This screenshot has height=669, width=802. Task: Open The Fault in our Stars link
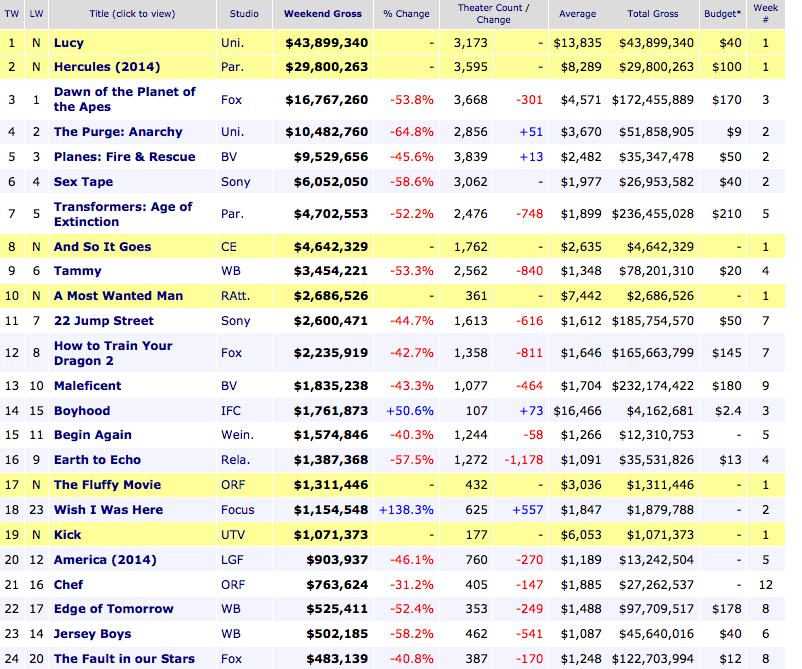[124, 659]
